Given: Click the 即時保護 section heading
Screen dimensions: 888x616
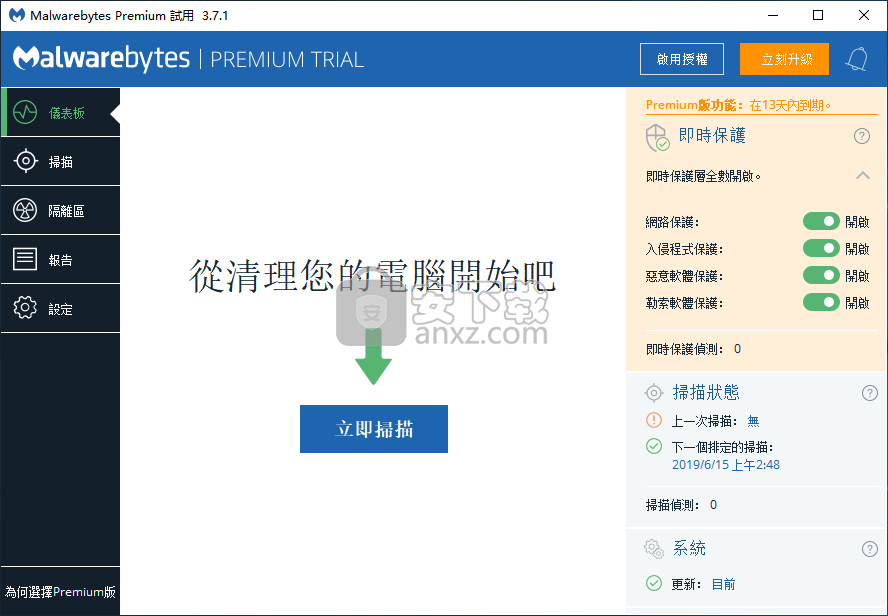Looking at the screenshot, I should [x=712, y=135].
